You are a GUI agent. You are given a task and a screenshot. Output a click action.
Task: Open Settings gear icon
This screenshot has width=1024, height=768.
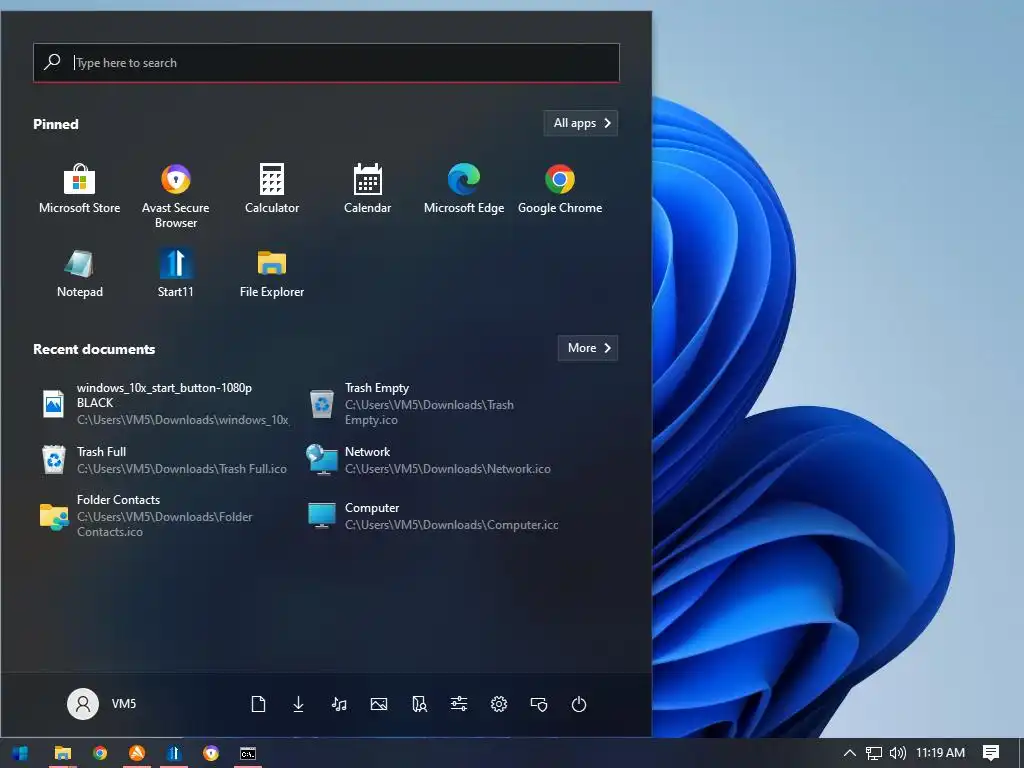[x=499, y=704]
